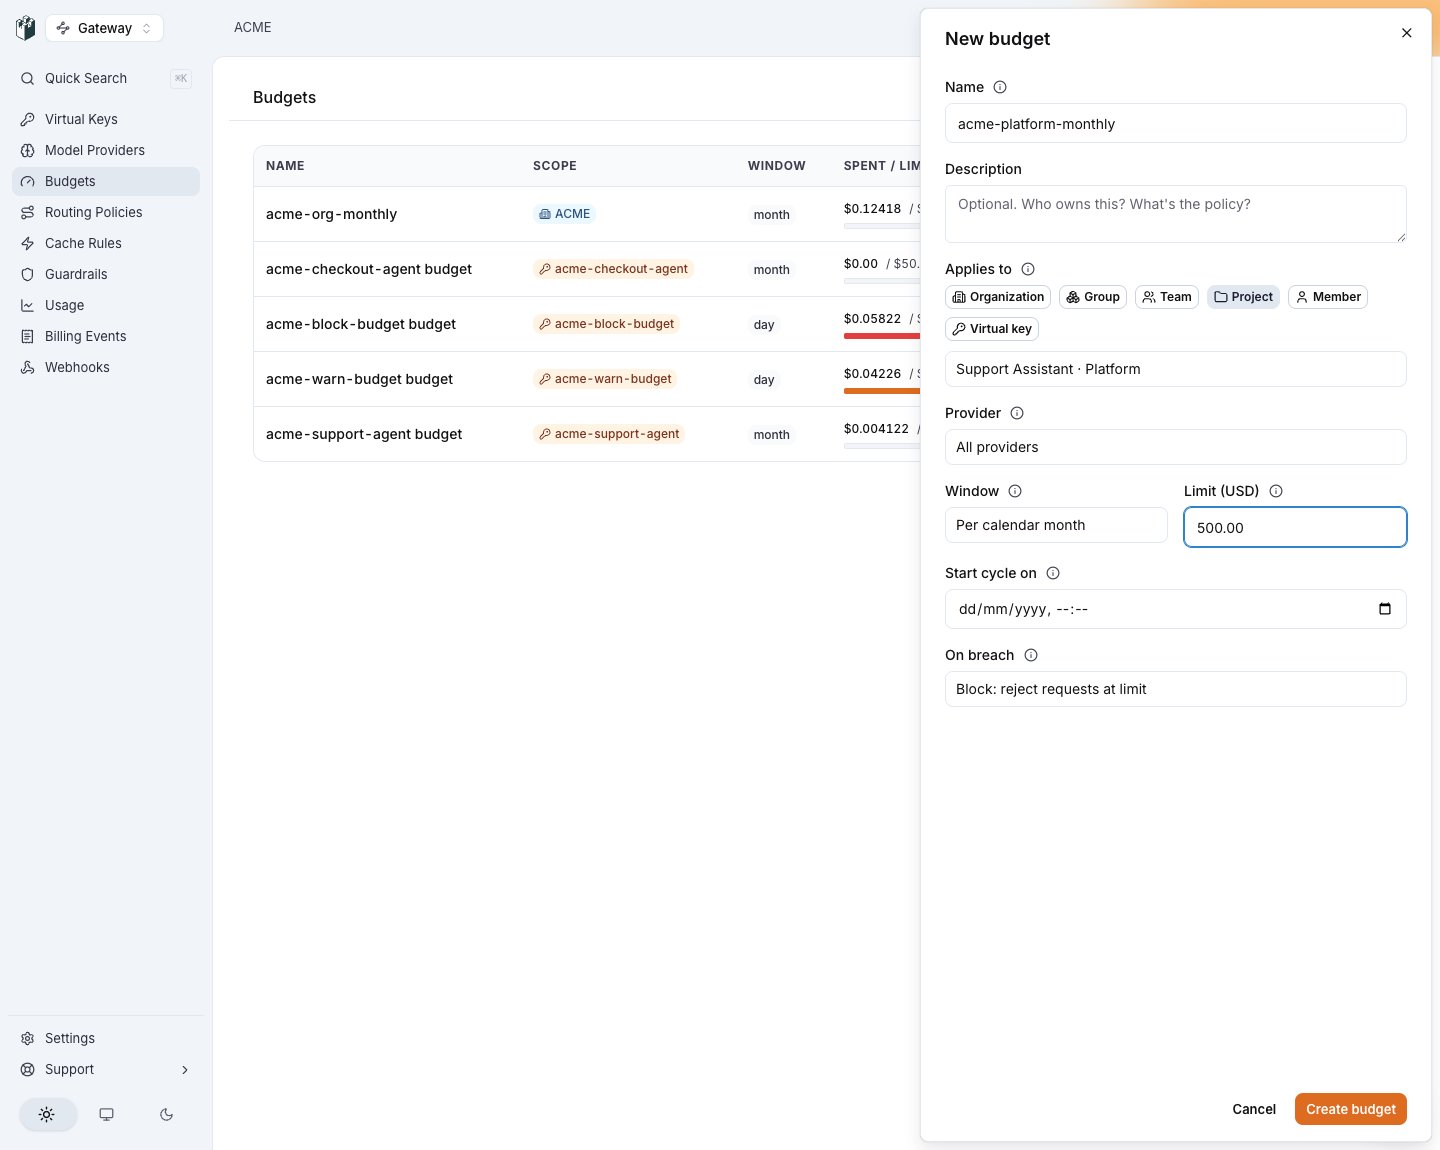Click the Limit (USD) info icon
Image resolution: width=1440 pixels, height=1150 pixels.
click(1276, 491)
